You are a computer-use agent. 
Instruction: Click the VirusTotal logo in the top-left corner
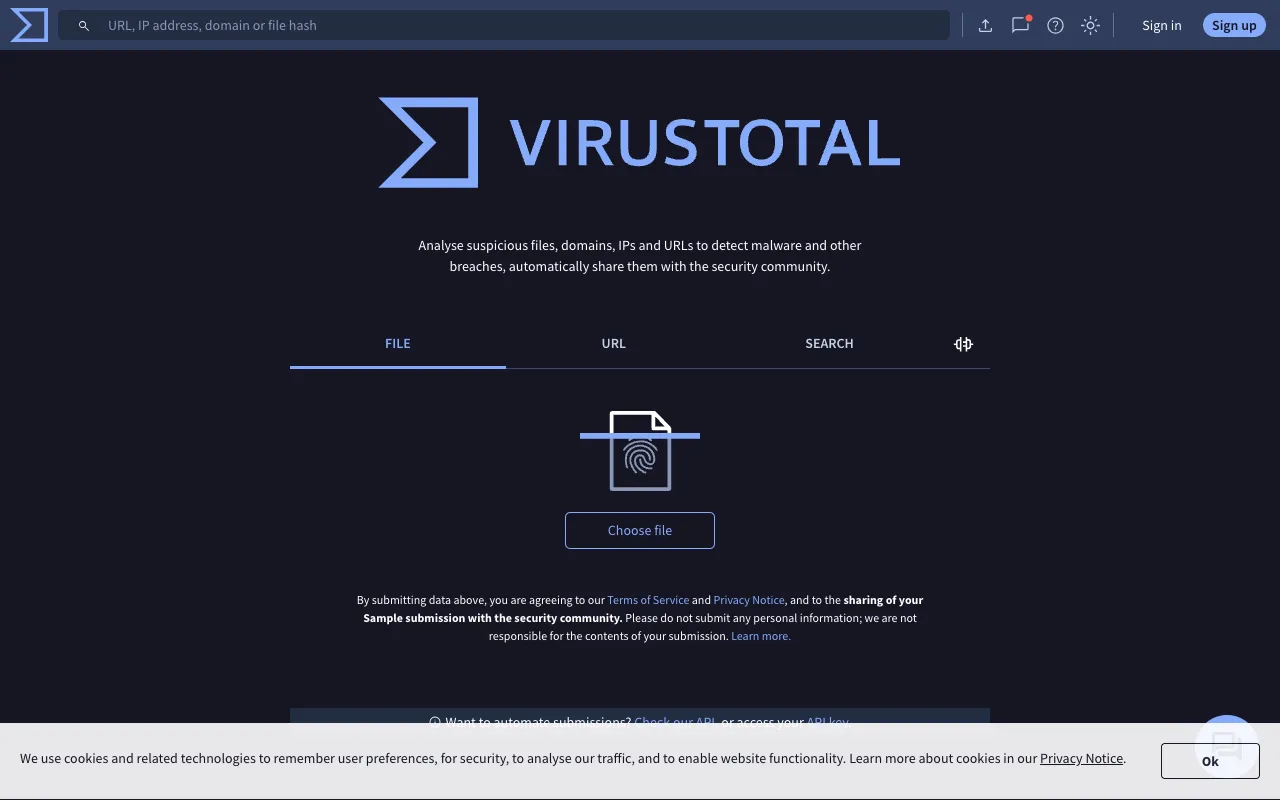(27, 24)
